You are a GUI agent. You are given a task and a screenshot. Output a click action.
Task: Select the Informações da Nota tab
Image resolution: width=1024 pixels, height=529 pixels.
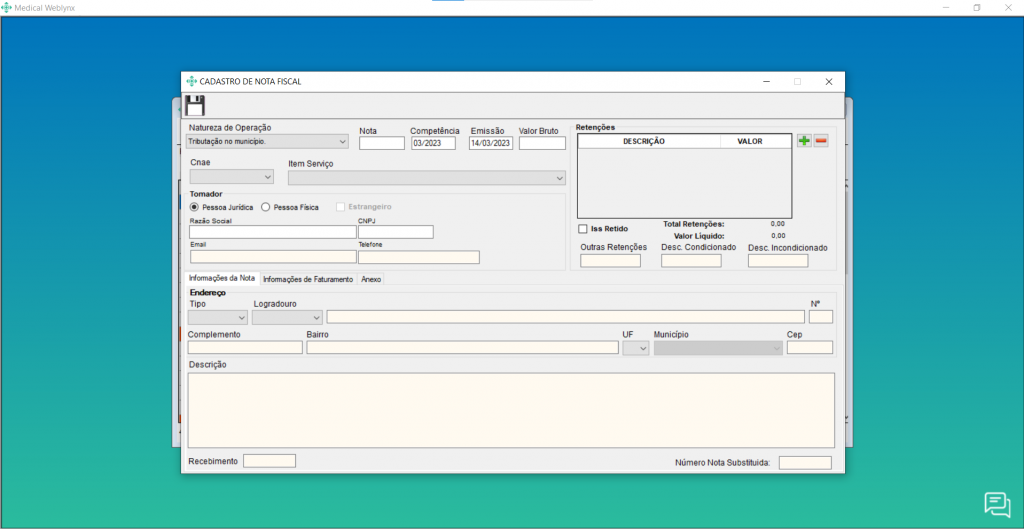pos(222,278)
